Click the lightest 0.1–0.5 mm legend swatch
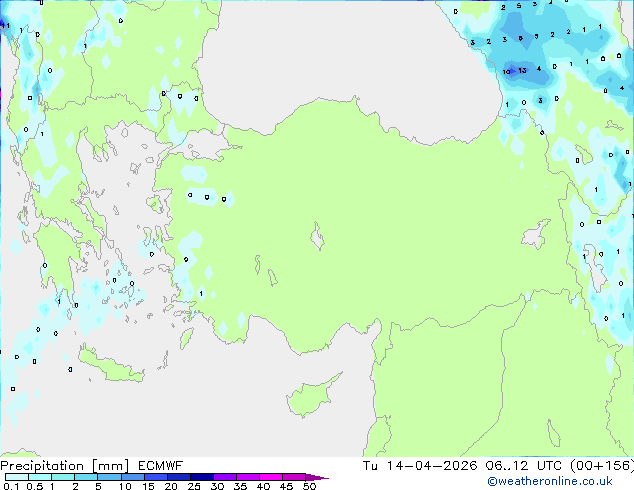The image size is (634, 490). 17,477
